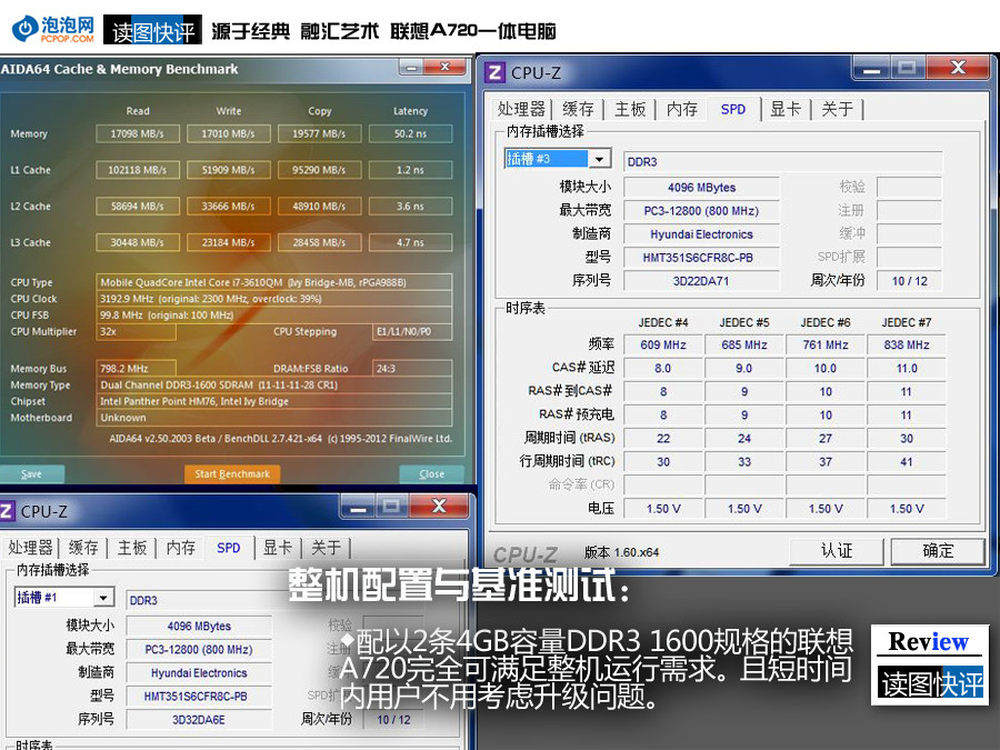Click the 泡泡网 PCPOP.COM logo

53,29
